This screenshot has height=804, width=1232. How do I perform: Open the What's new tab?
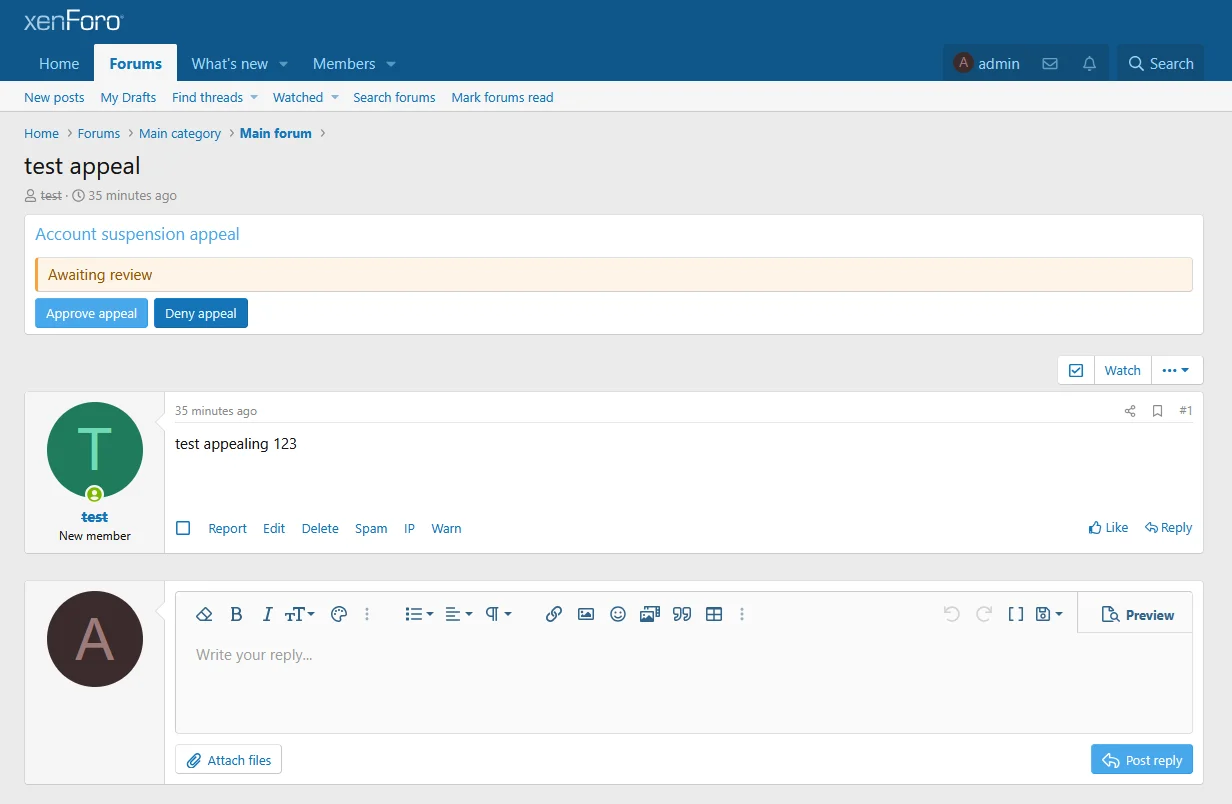[229, 63]
